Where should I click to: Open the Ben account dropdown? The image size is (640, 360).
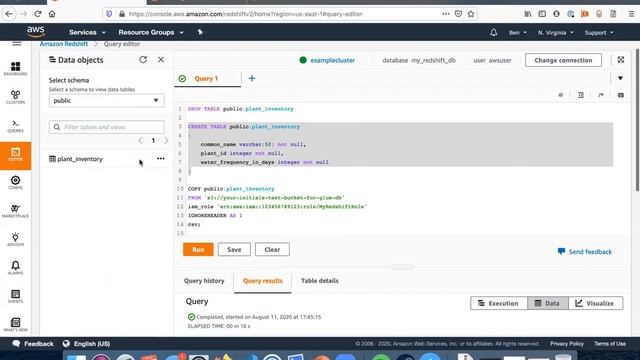coord(518,32)
